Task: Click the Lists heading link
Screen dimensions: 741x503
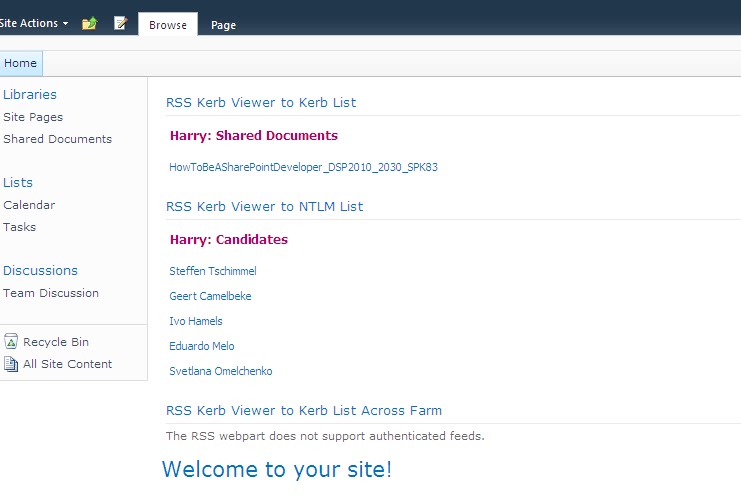Action: pos(18,182)
